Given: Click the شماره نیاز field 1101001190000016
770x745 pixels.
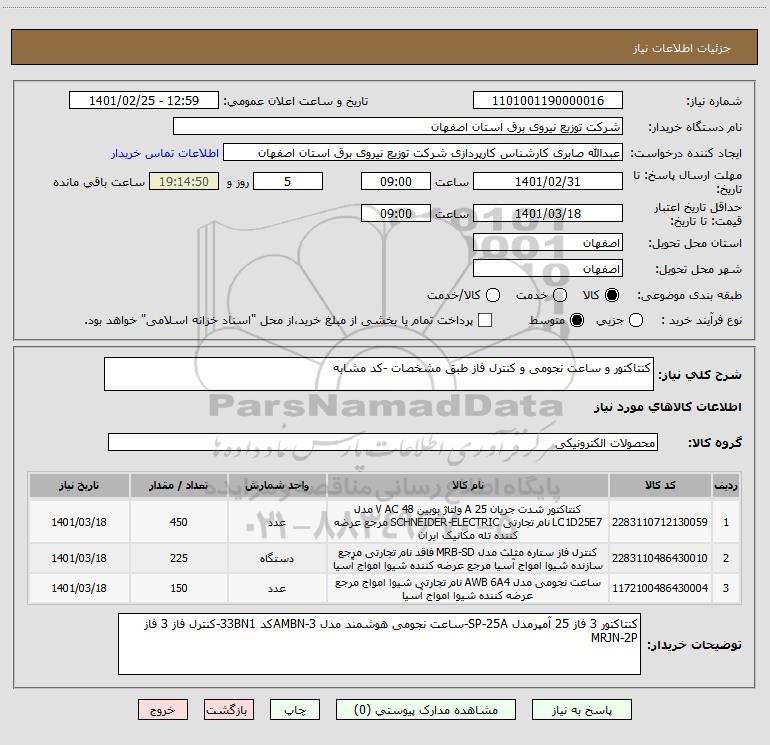Looking at the screenshot, I should click(548, 100).
